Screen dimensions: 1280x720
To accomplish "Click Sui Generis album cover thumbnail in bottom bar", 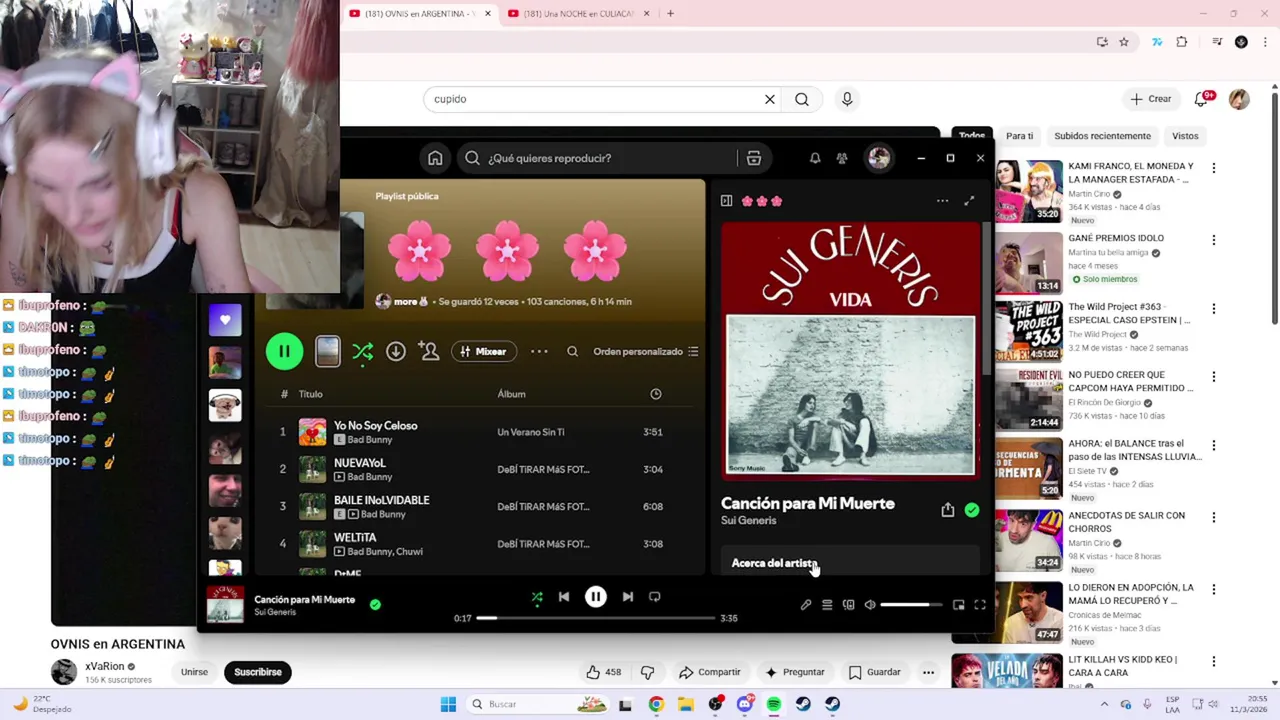I will 224,605.
